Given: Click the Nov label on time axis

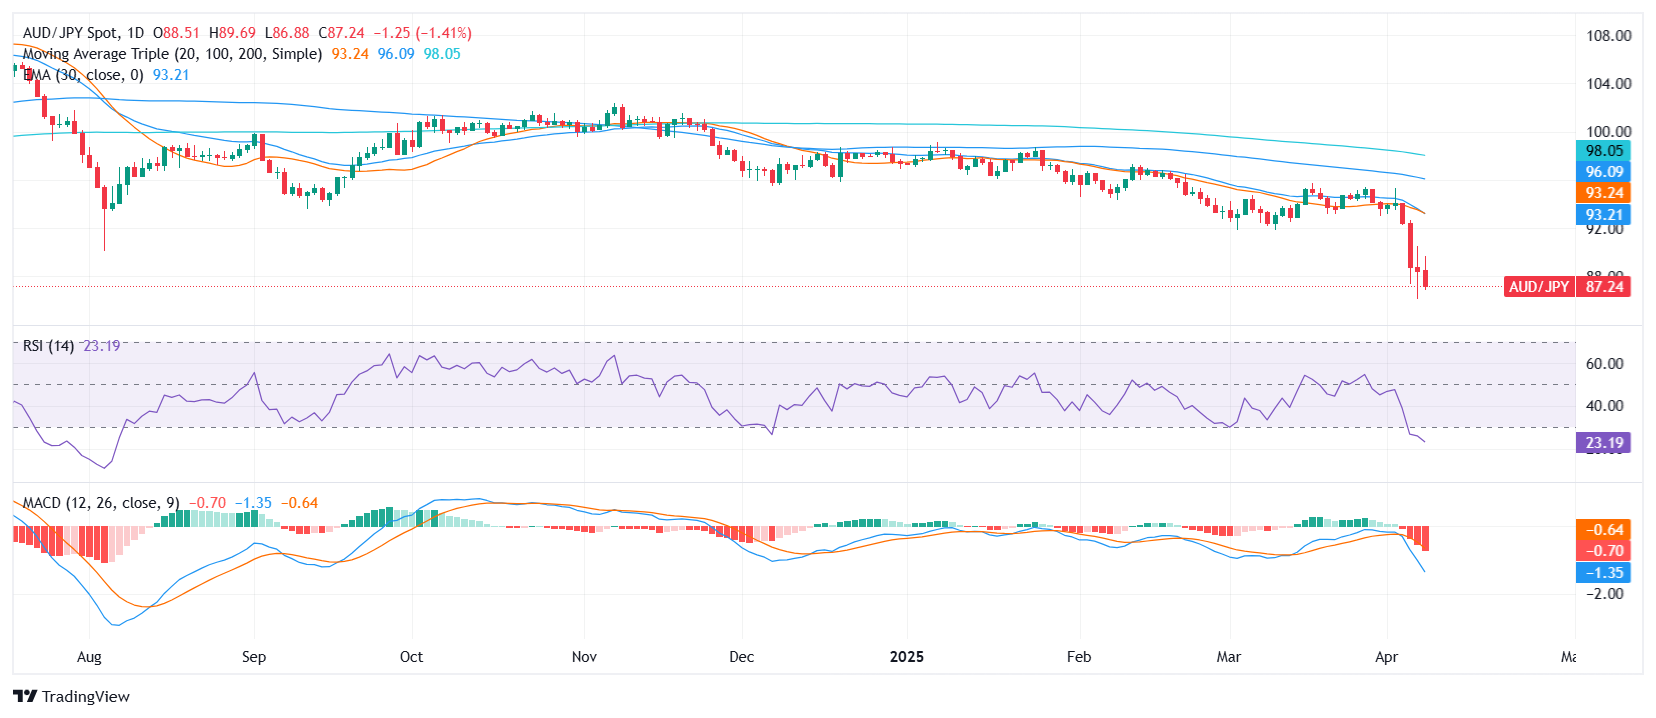Looking at the screenshot, I should pyautogui.click(x=584, y=657).
